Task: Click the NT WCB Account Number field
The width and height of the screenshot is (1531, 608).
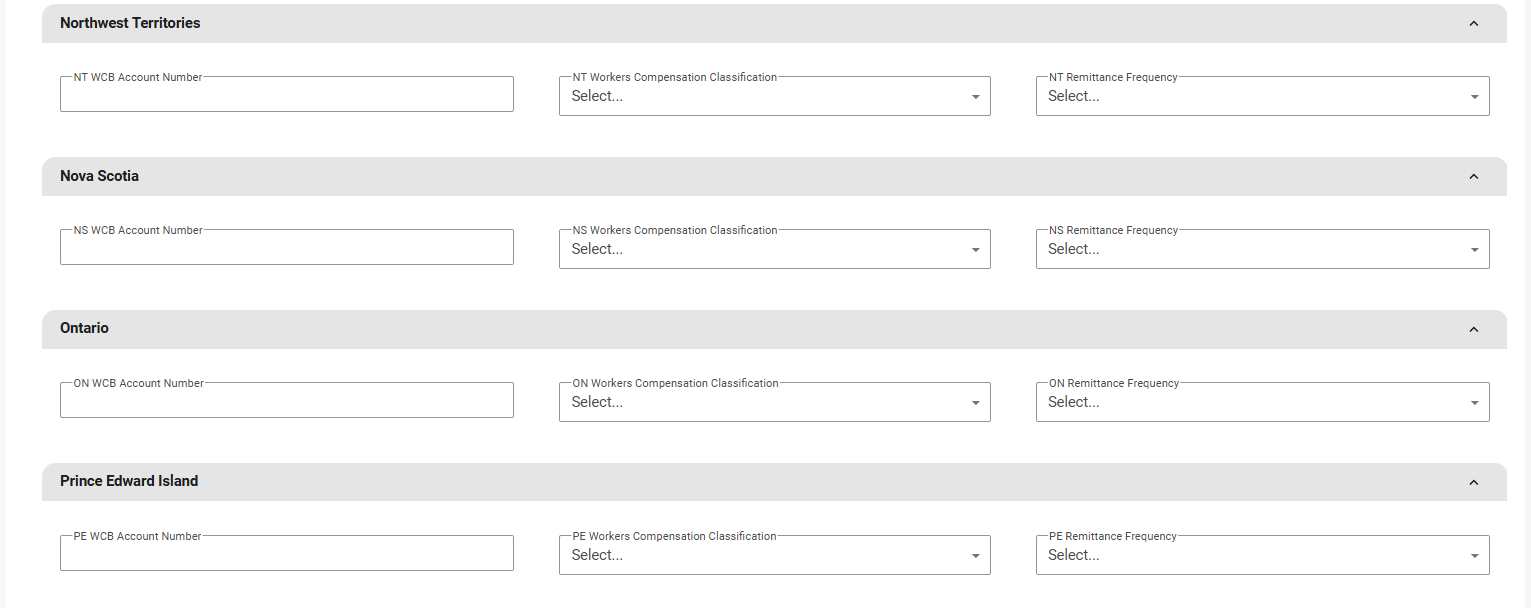Action: click(x=287, y=95)
